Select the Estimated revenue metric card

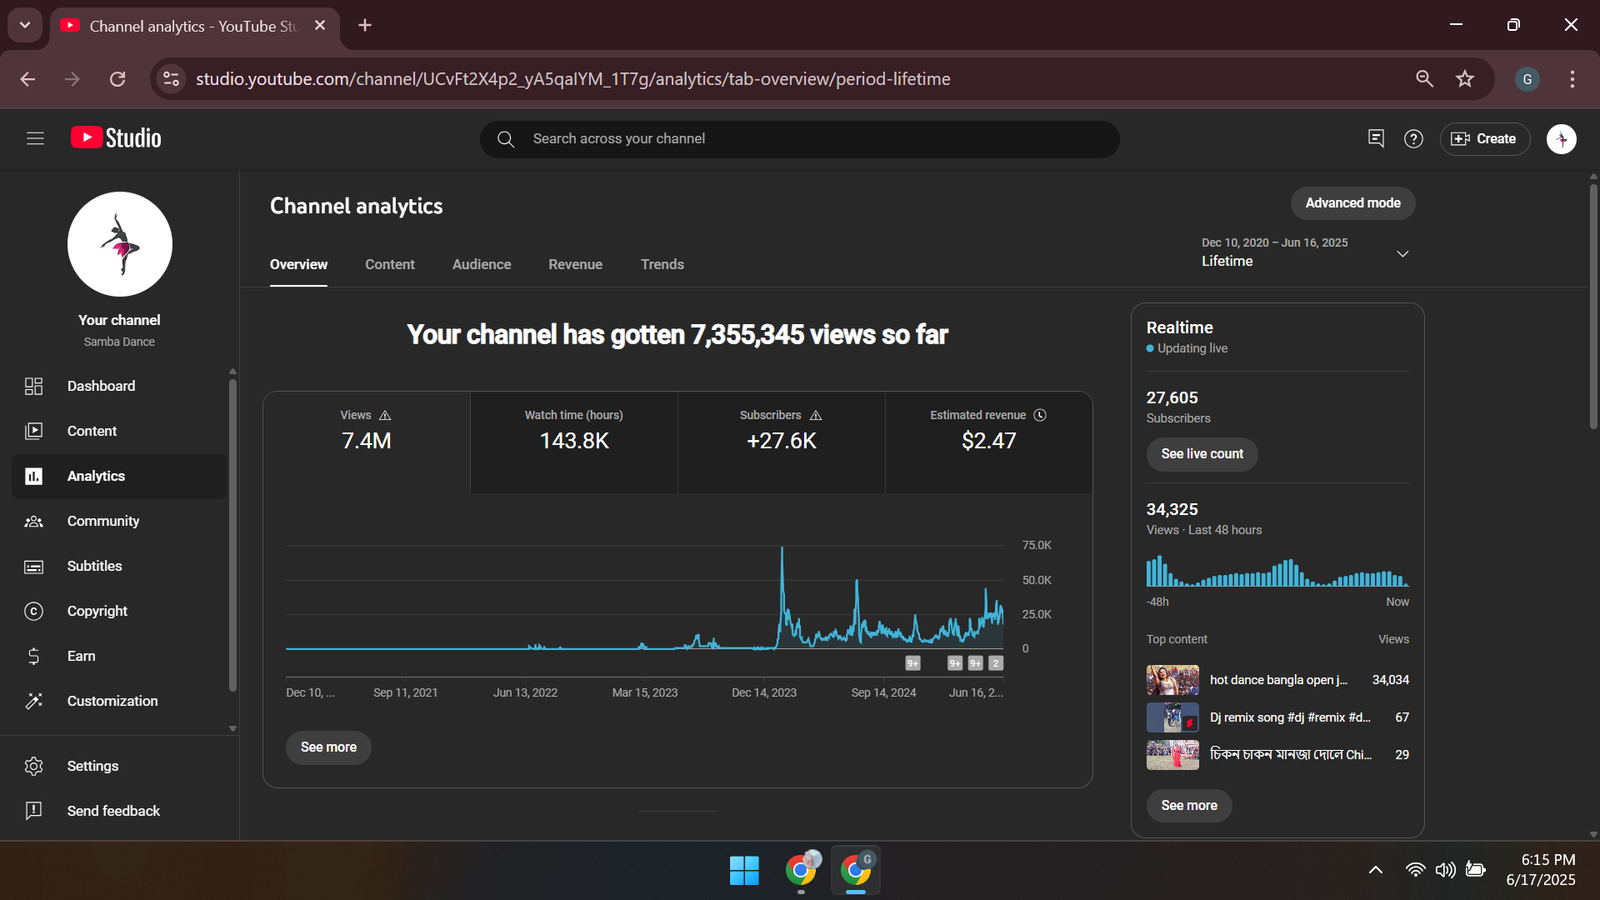coord(988,442)
